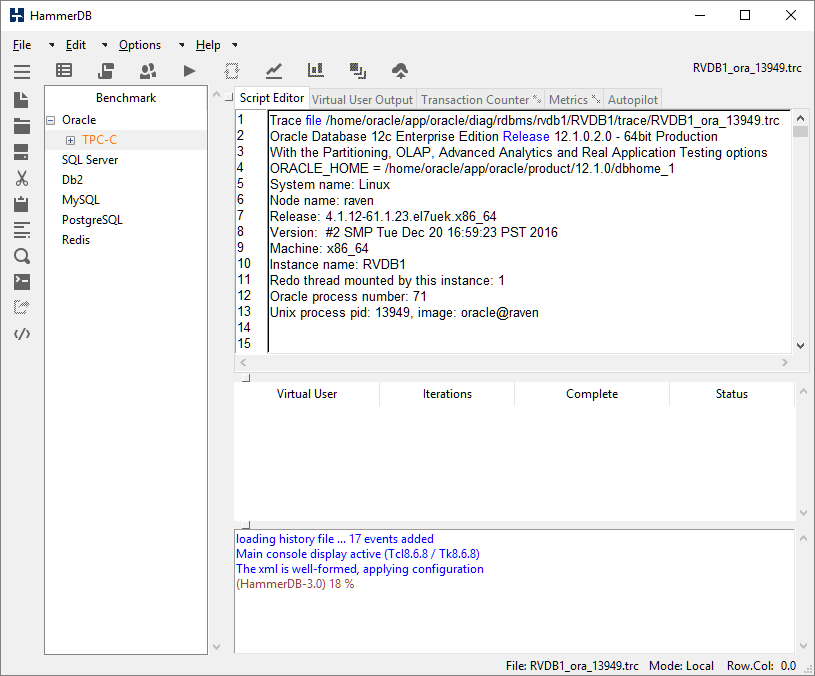Switch to the Script Editor tab
815x676 pixels.
click(272, 98)
